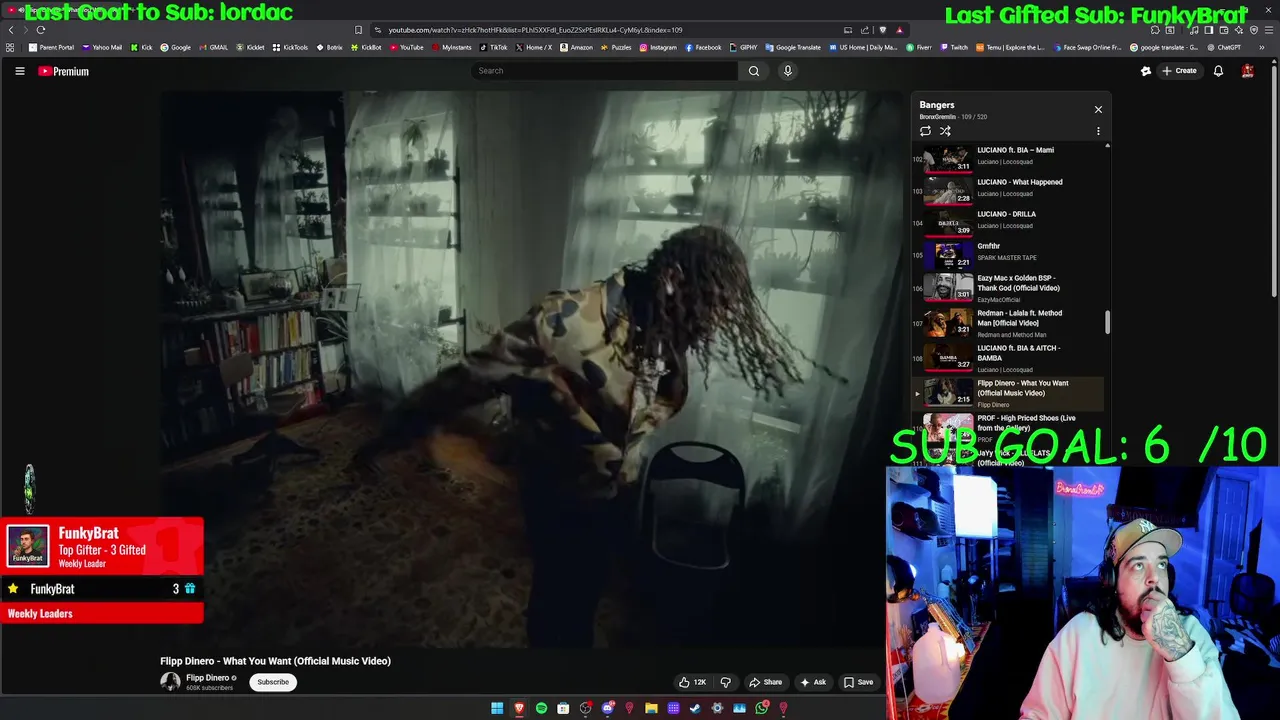Play LUCIANO - DRILLA from playlist
The width and height of the screenshot is (1280, 720).
[1007, 220]
